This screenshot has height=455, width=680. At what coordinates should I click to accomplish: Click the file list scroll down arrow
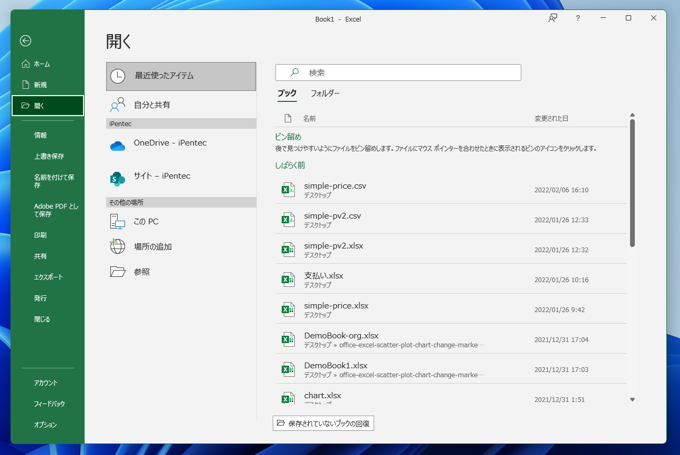[x=632, y=400]
